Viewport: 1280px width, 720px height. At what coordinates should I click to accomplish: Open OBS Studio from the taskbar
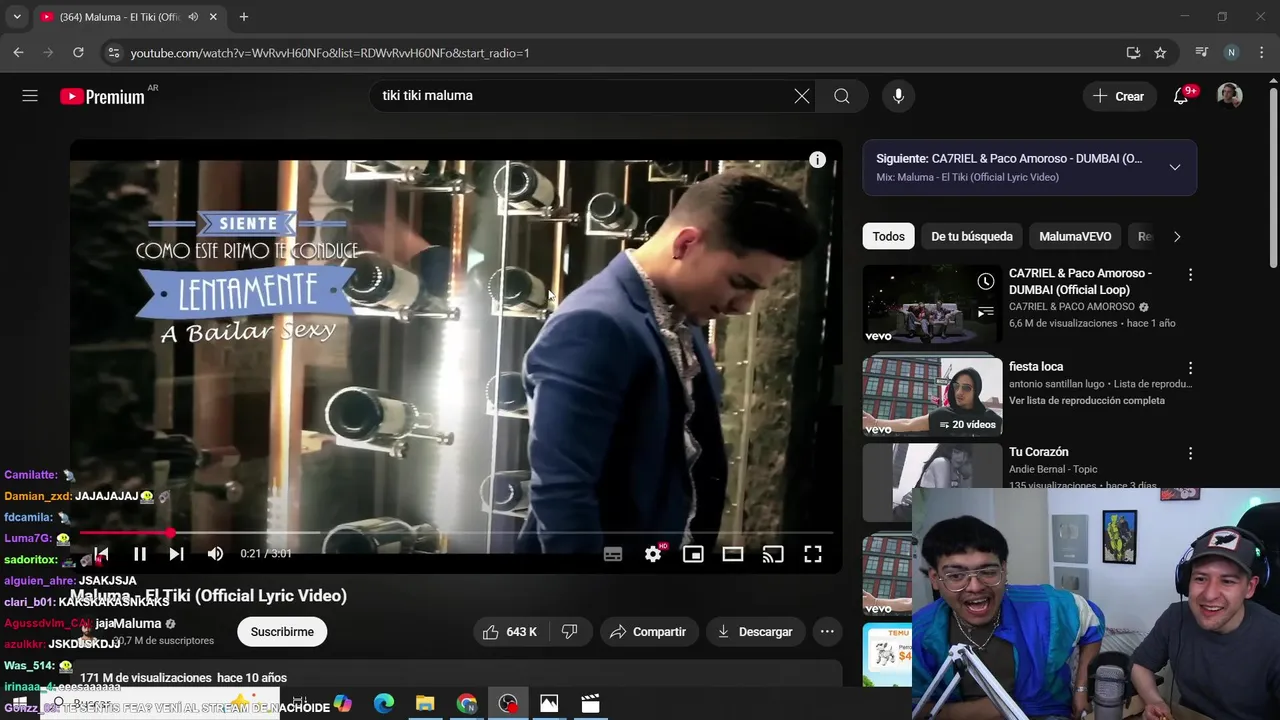(x=508, y=704)
